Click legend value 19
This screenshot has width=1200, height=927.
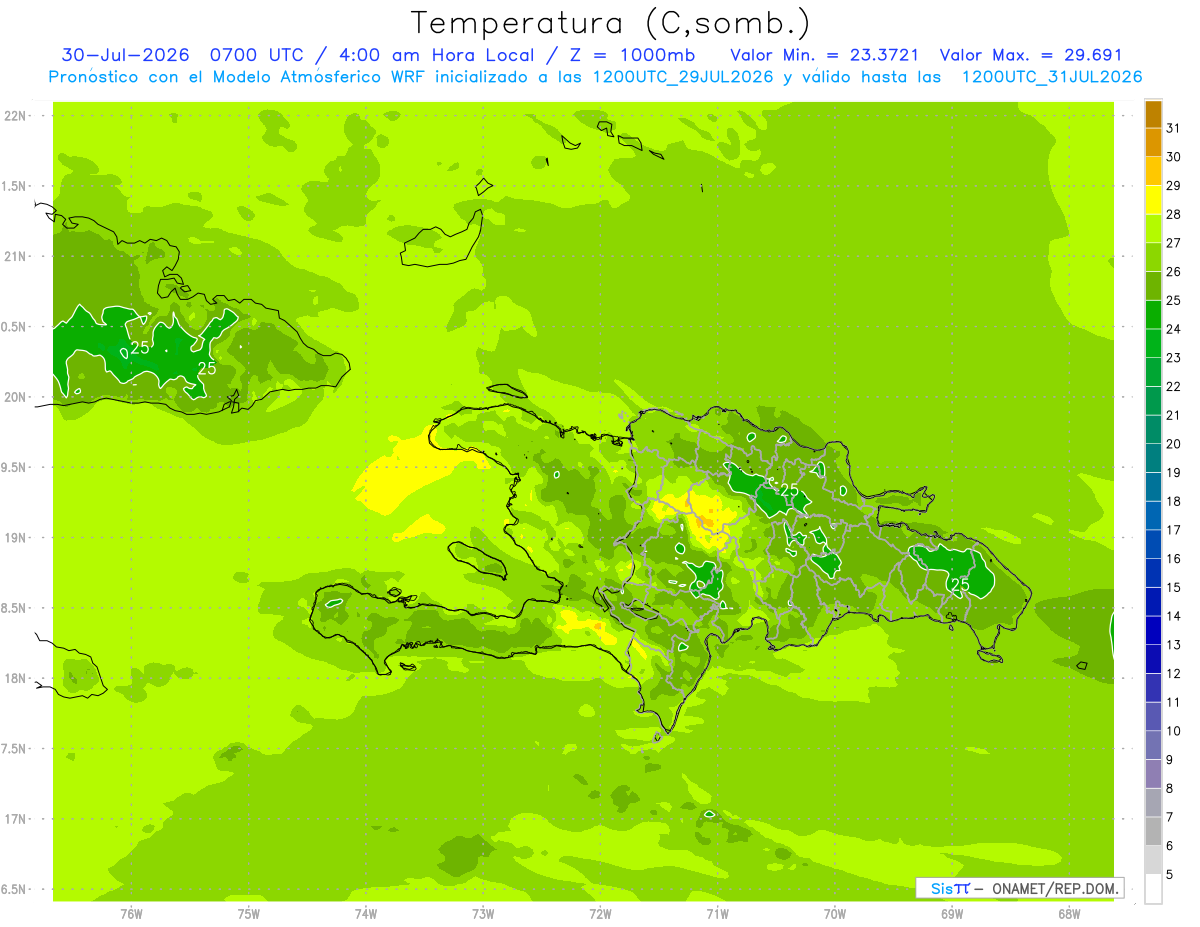(x=1173, y=473)
